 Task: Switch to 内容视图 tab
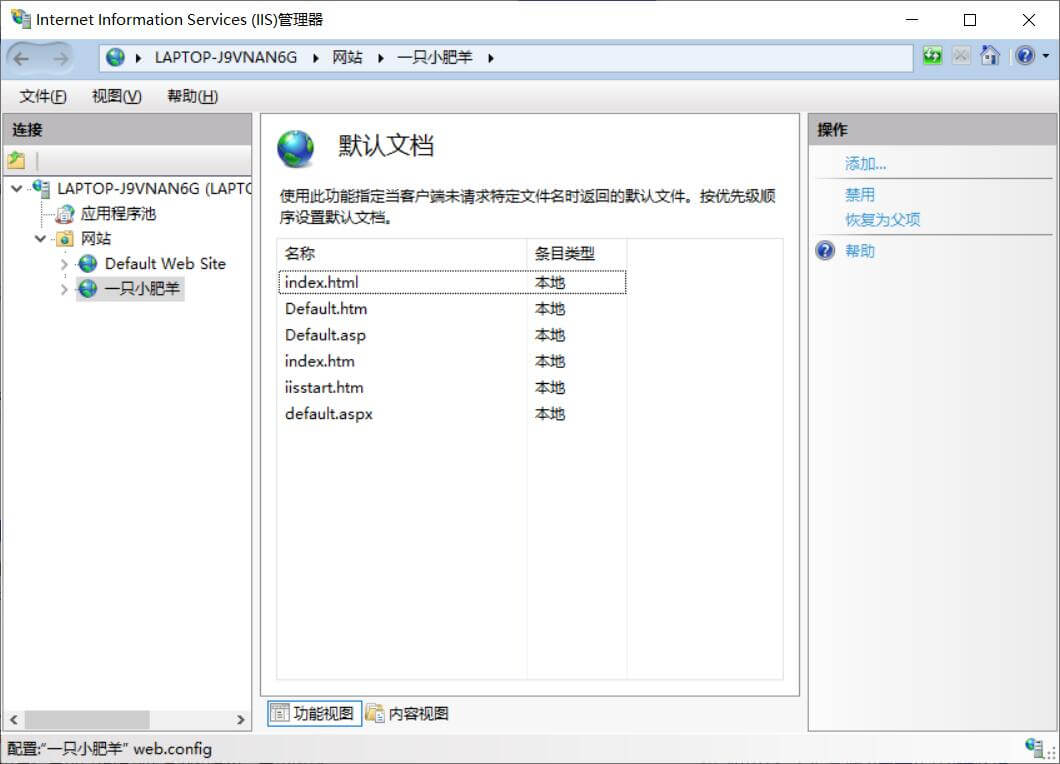pyautogui.click(x=408, y=713)
